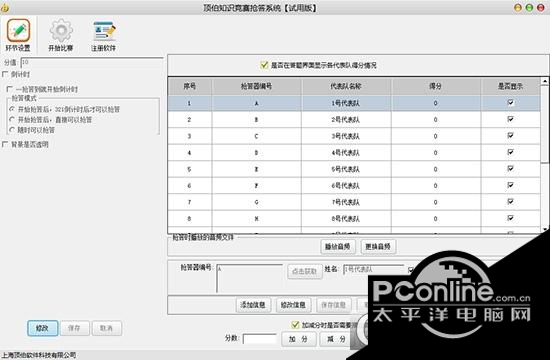
Task: Click the 减分 button
Action: click(x=336, y=339)
